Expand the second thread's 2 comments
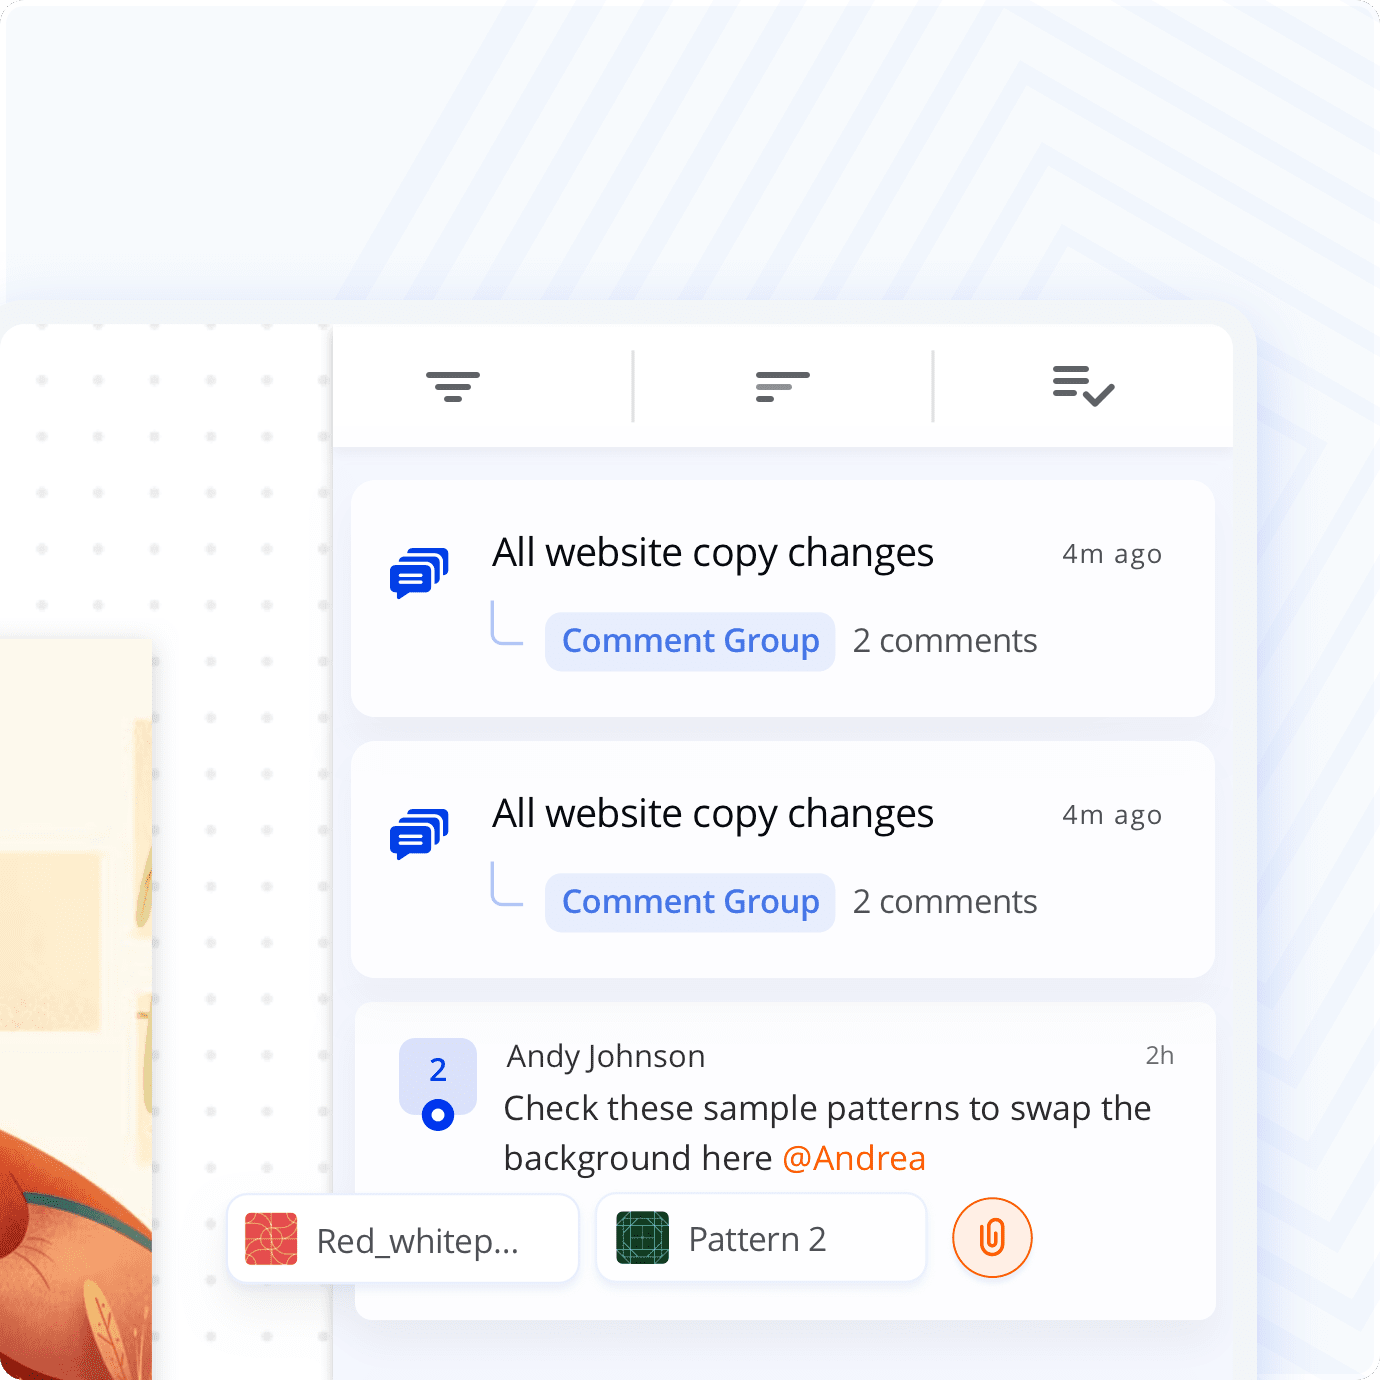Viewport: 1380px width, 1380px height. coord(945,902)
